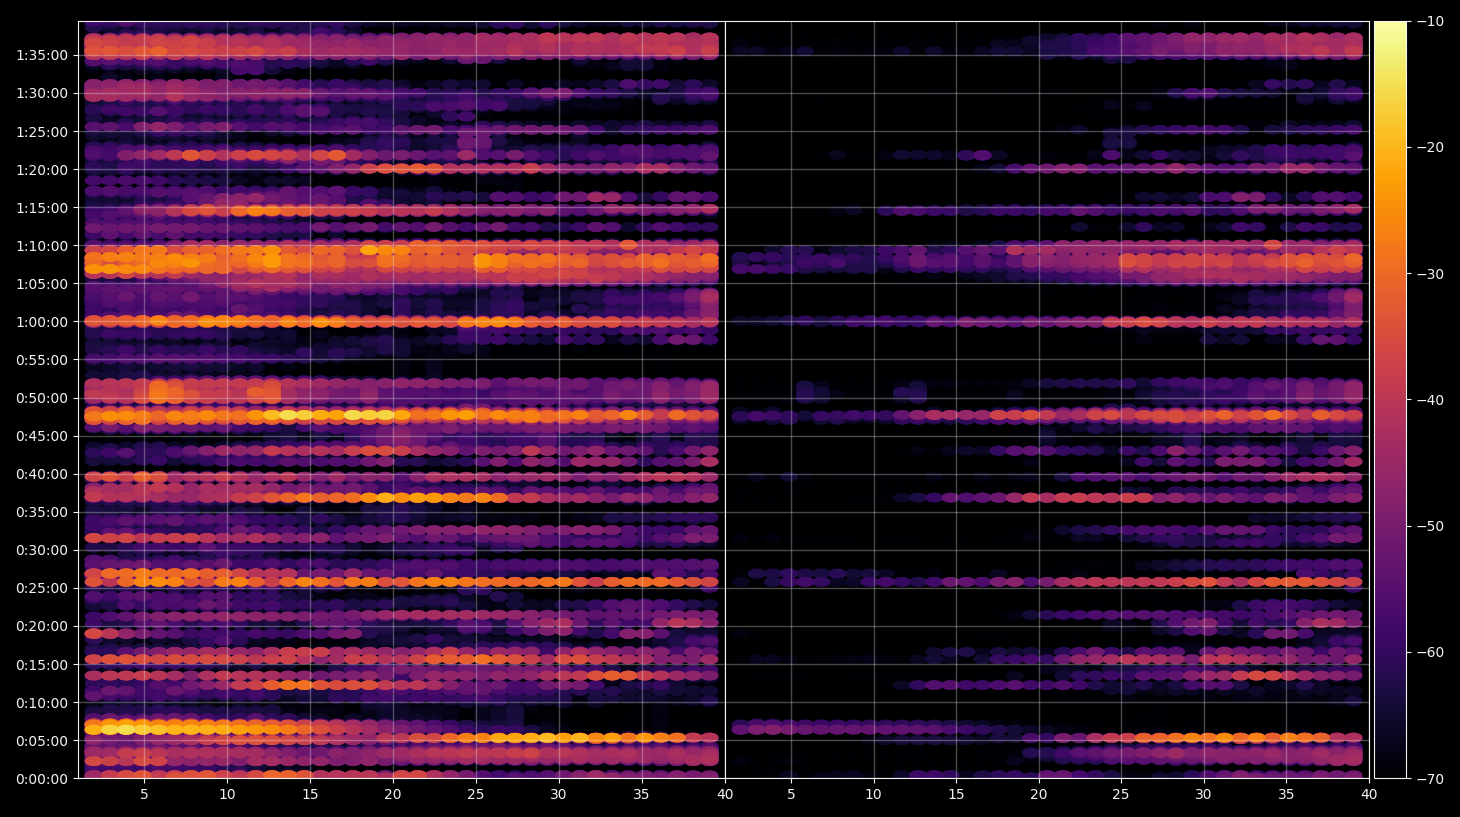Choose the 1:25:00 y-axis label
The height and width of the screenshot is (817, 1460).
pos(42,133)
